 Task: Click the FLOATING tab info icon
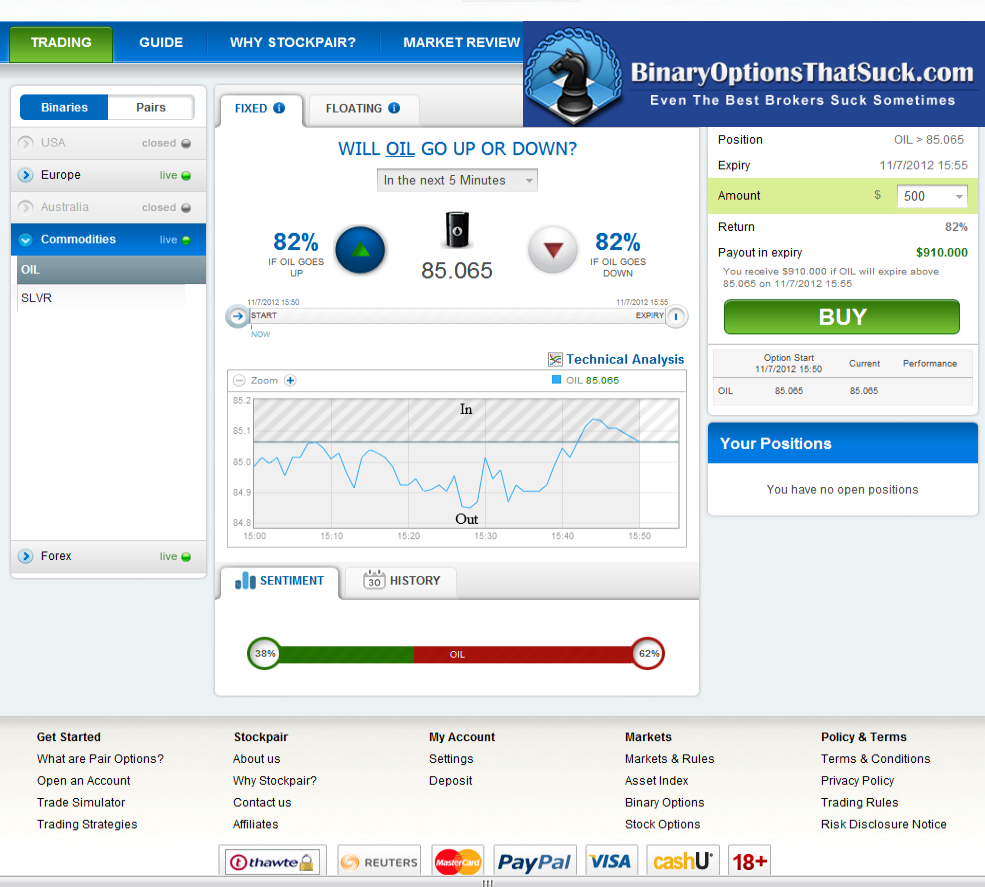click(x=394, y=108)
